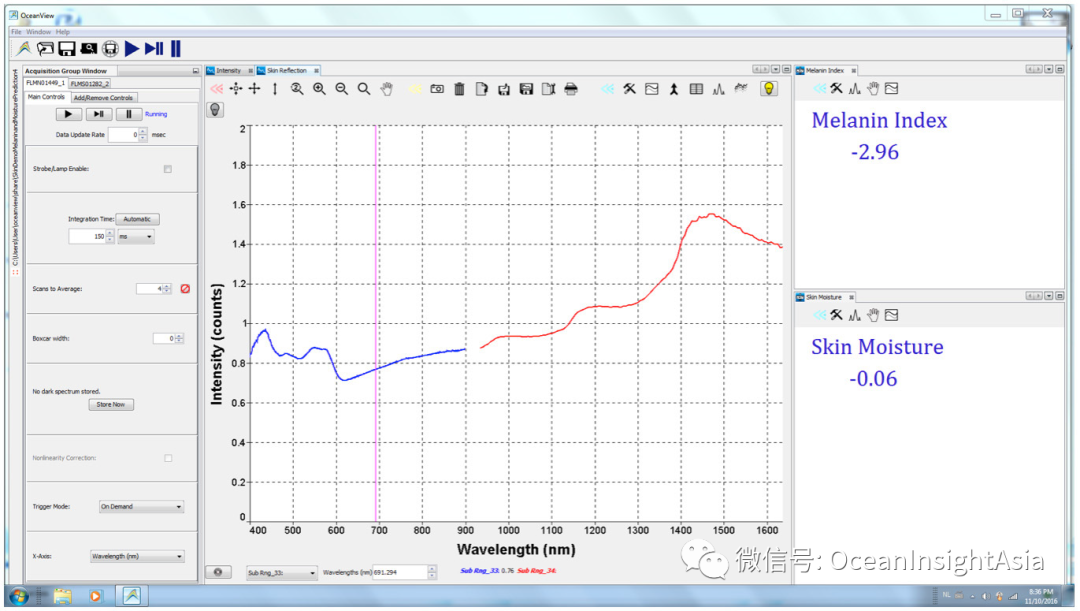This screenshot has width=1080, height=611.
Task: Click the OceanView taskbar icon
Action: (x=132, y=596)
